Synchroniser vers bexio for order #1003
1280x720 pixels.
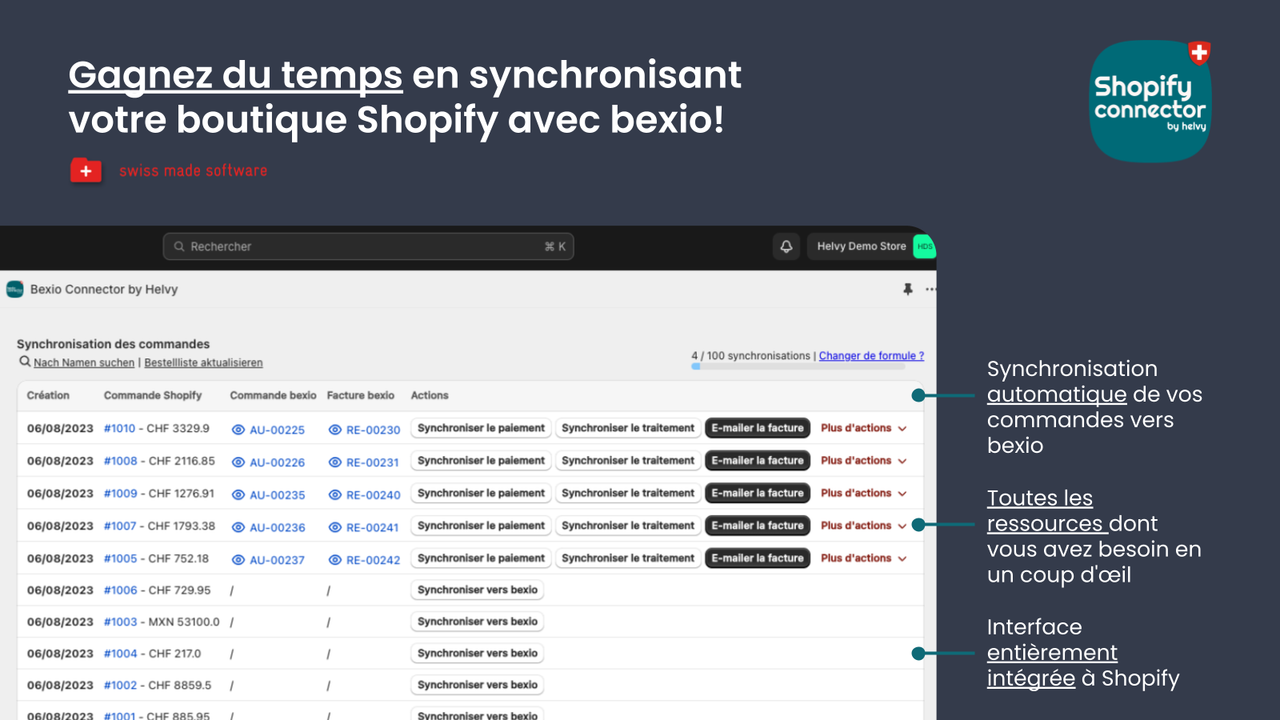[477, 621]
